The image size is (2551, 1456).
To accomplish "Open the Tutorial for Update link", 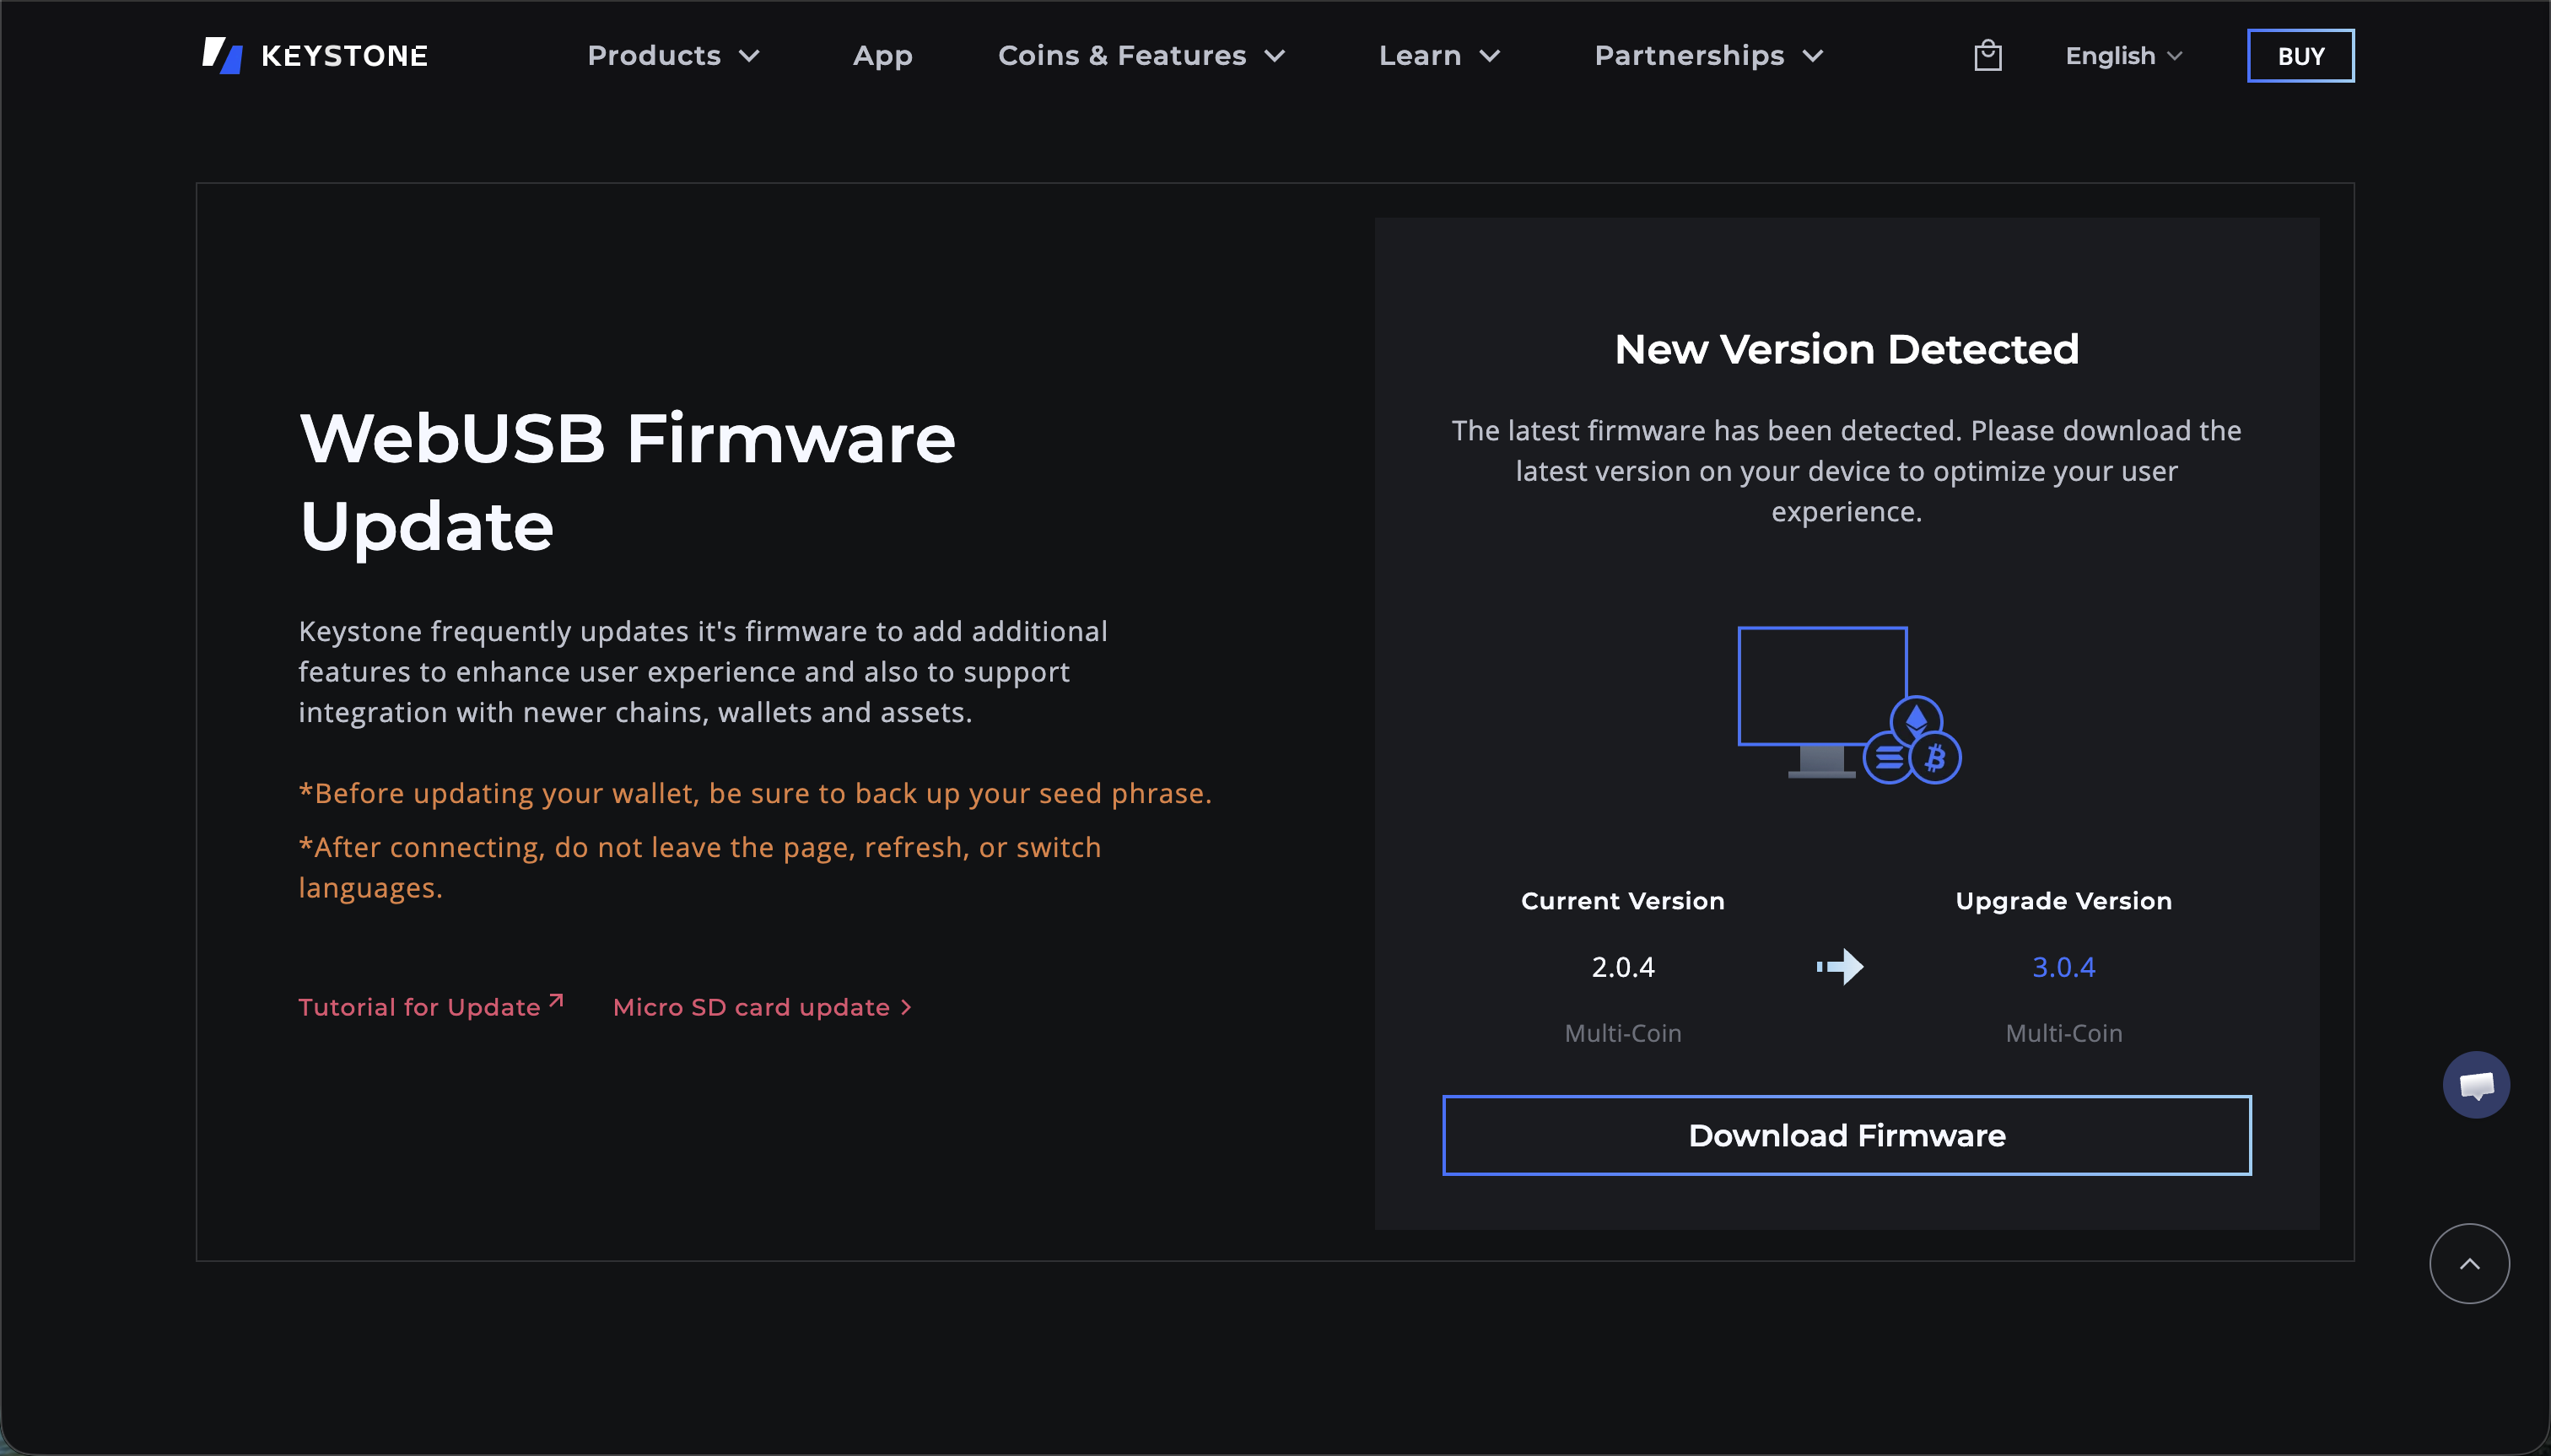I will [x=431, y=1006].
